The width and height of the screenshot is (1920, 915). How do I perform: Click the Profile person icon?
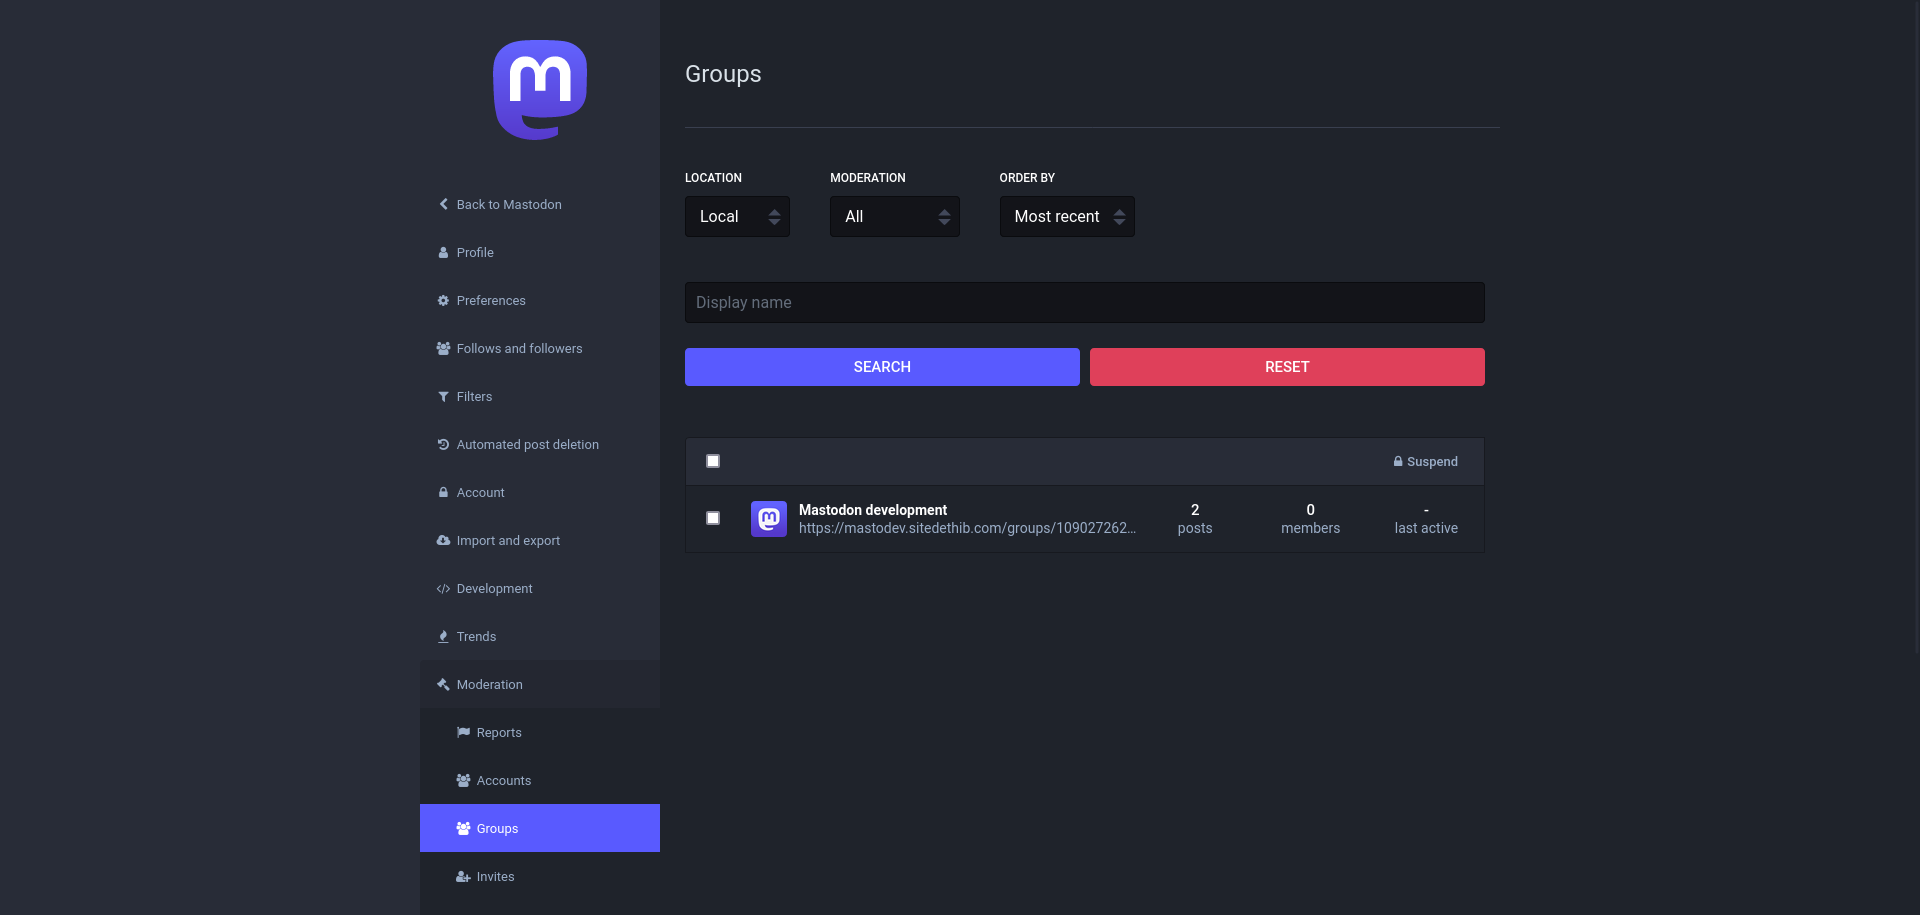click(443, 252)
